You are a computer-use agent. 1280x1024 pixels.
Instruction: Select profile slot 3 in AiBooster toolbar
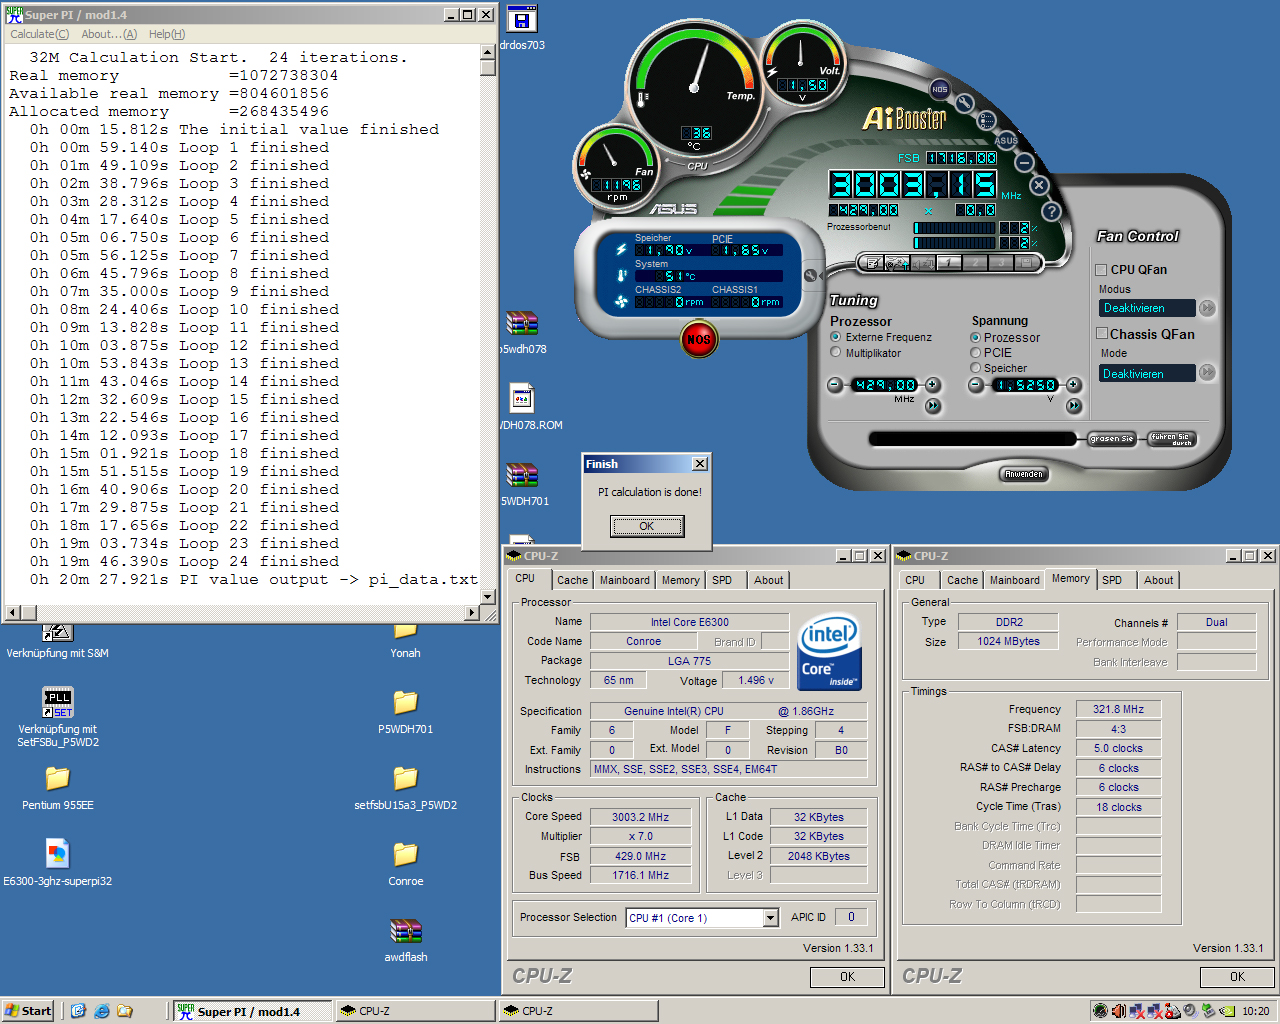[x=1001, y=262]
